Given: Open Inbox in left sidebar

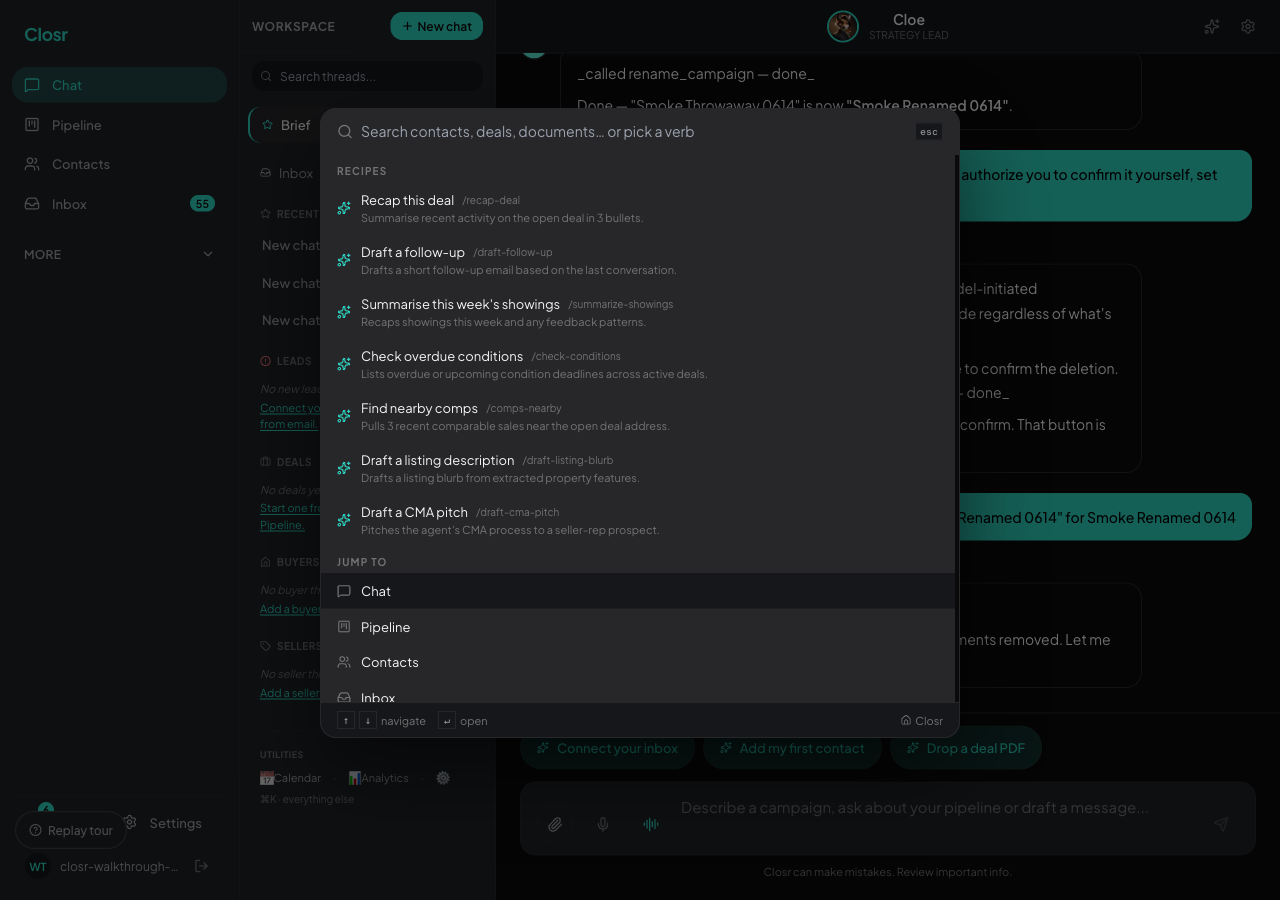Looking at the screenshot, I should [120, 204].
